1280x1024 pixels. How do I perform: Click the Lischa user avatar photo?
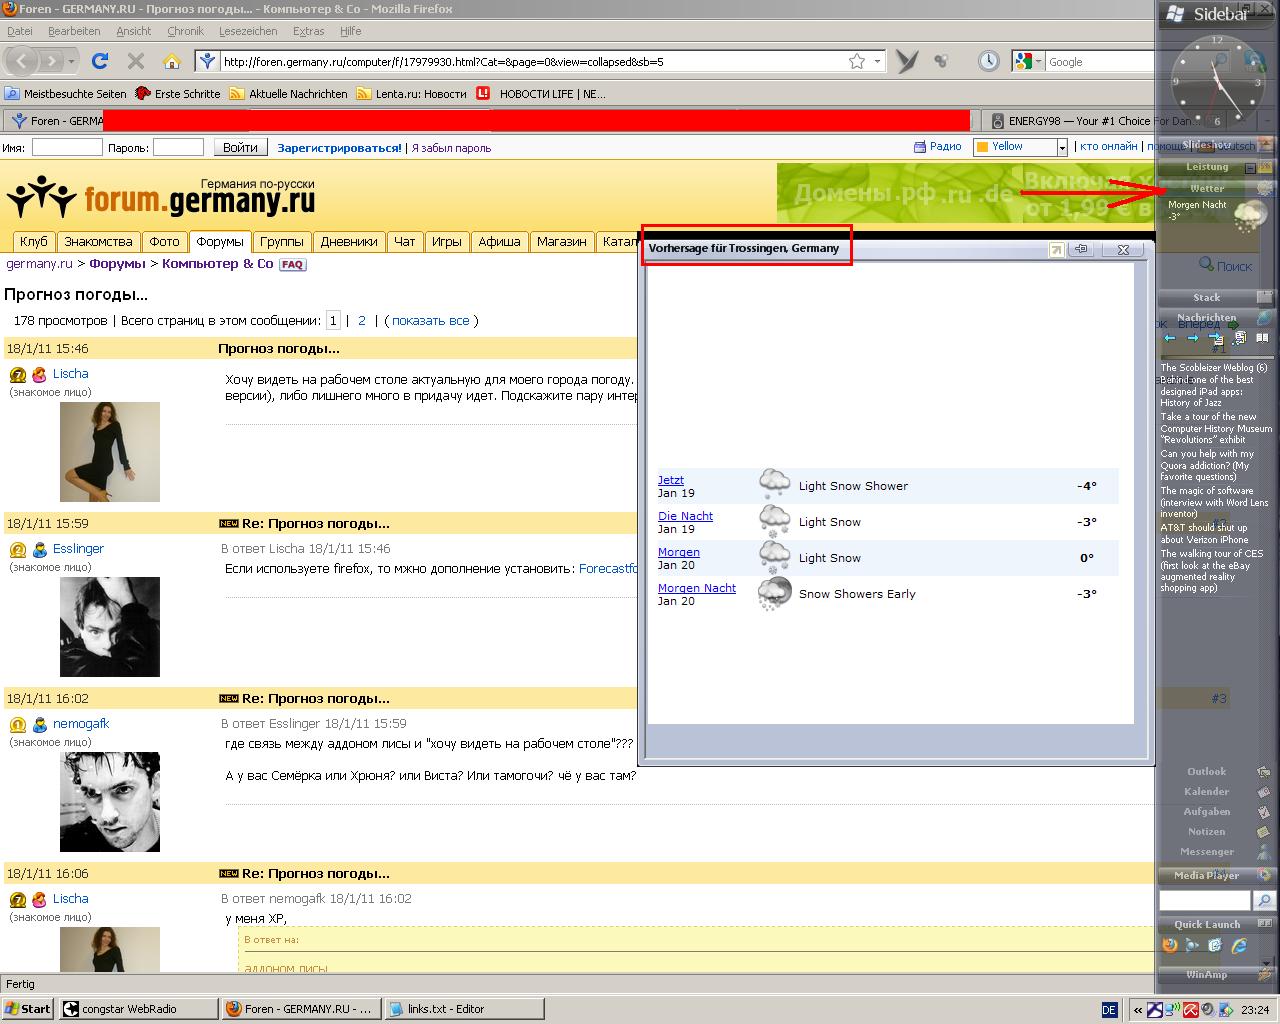[x=110, y=452]
